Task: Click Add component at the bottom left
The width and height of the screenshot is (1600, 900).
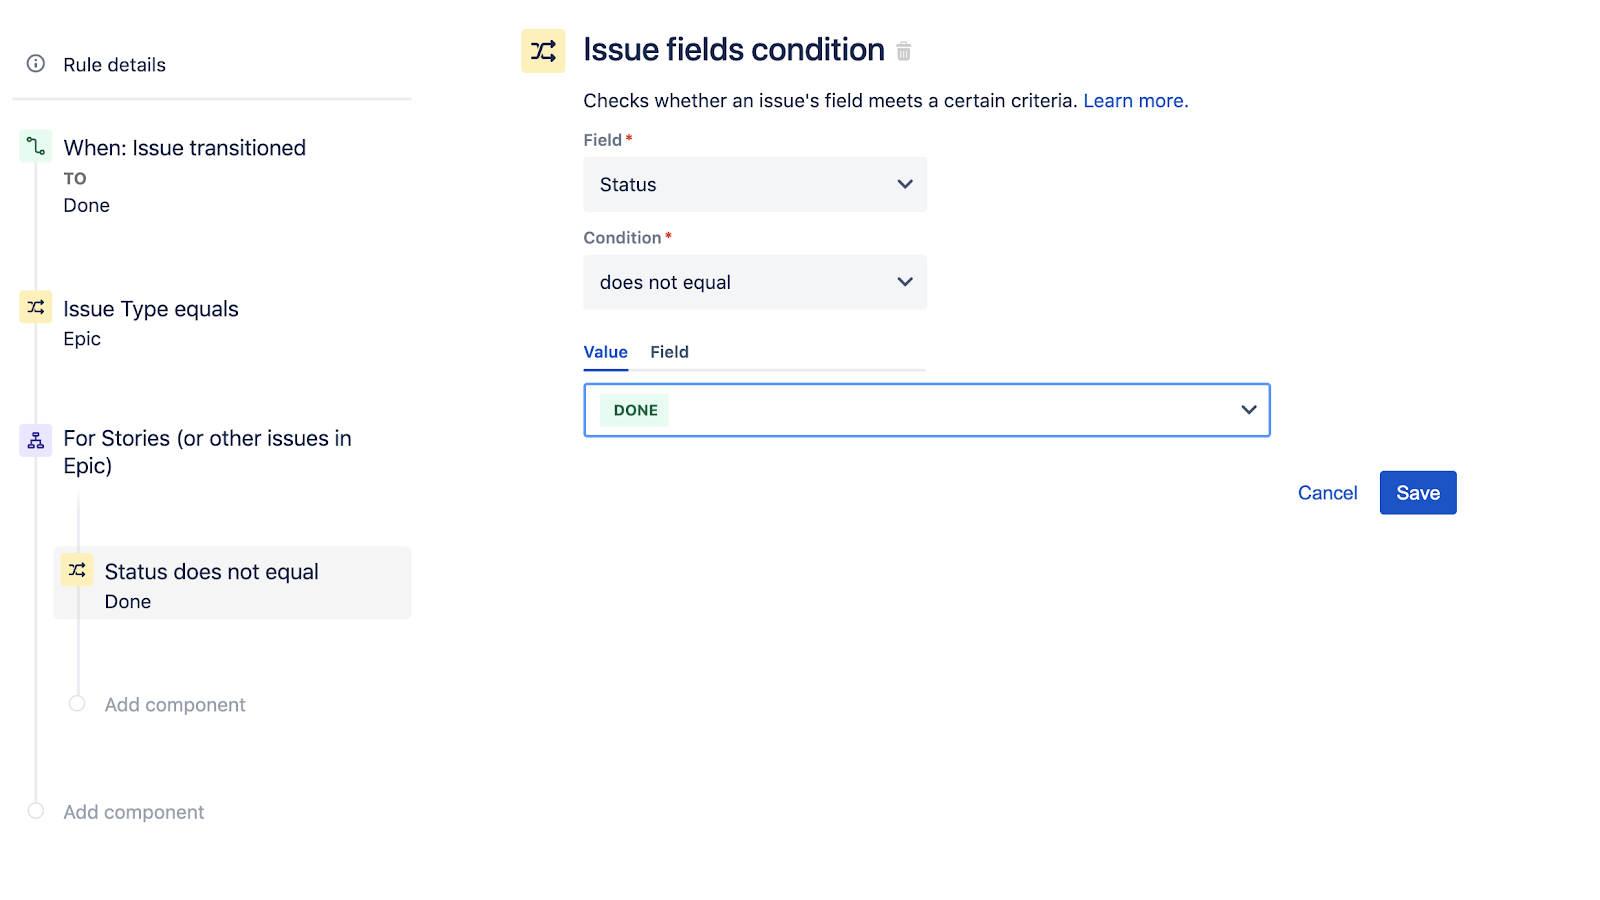Action: point(133,811)
